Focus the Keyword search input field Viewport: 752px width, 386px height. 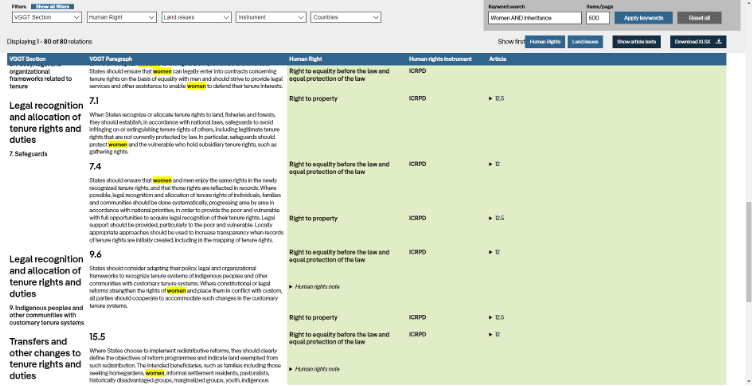point(535,18)
